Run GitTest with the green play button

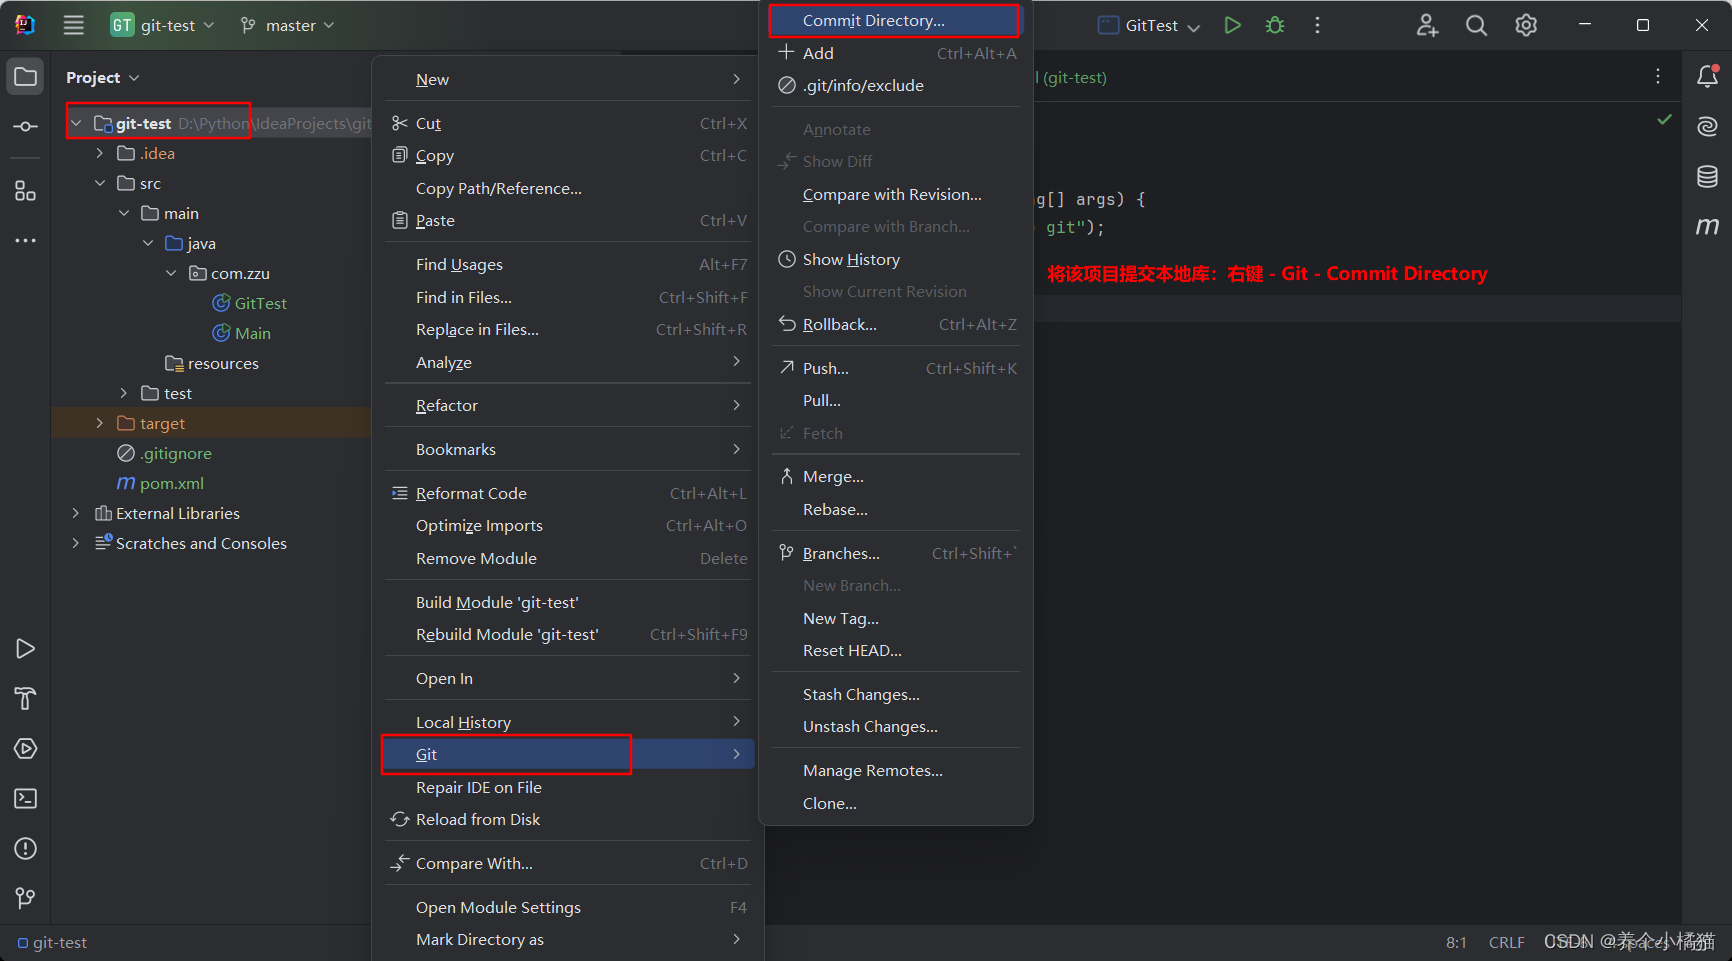[1232, 25]
